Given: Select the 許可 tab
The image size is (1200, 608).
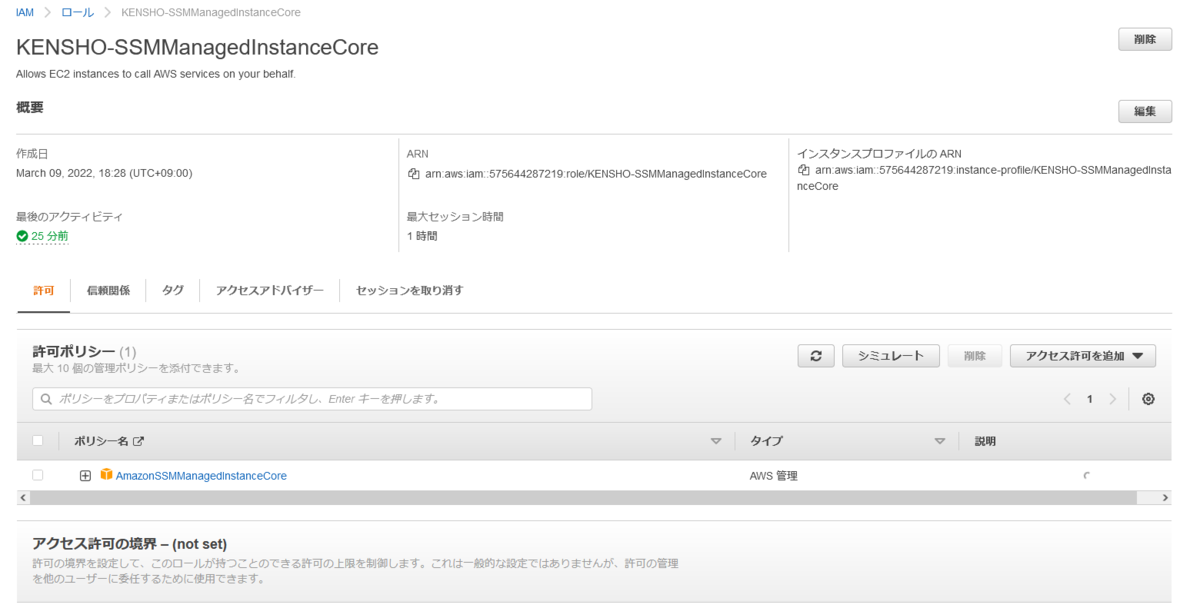Looking at the screenshot, I should [44, 290].
